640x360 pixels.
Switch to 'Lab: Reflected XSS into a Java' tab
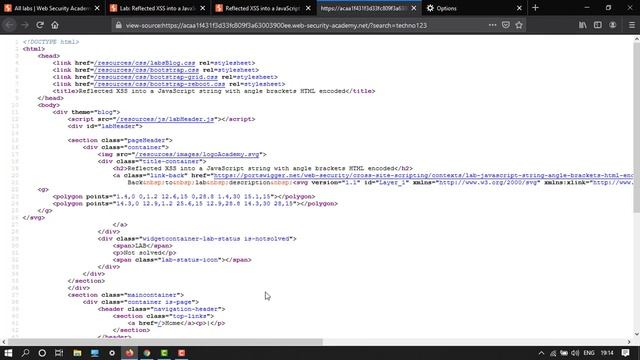point(158,8)
